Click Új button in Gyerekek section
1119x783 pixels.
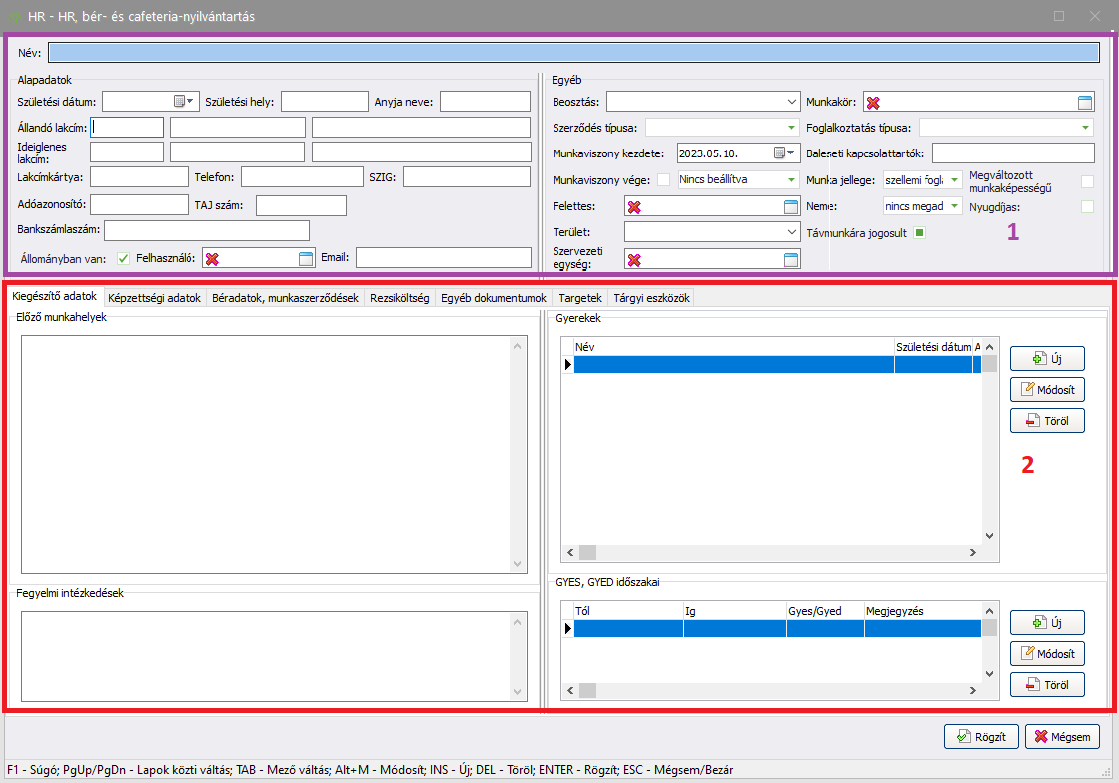(1047, 358)
